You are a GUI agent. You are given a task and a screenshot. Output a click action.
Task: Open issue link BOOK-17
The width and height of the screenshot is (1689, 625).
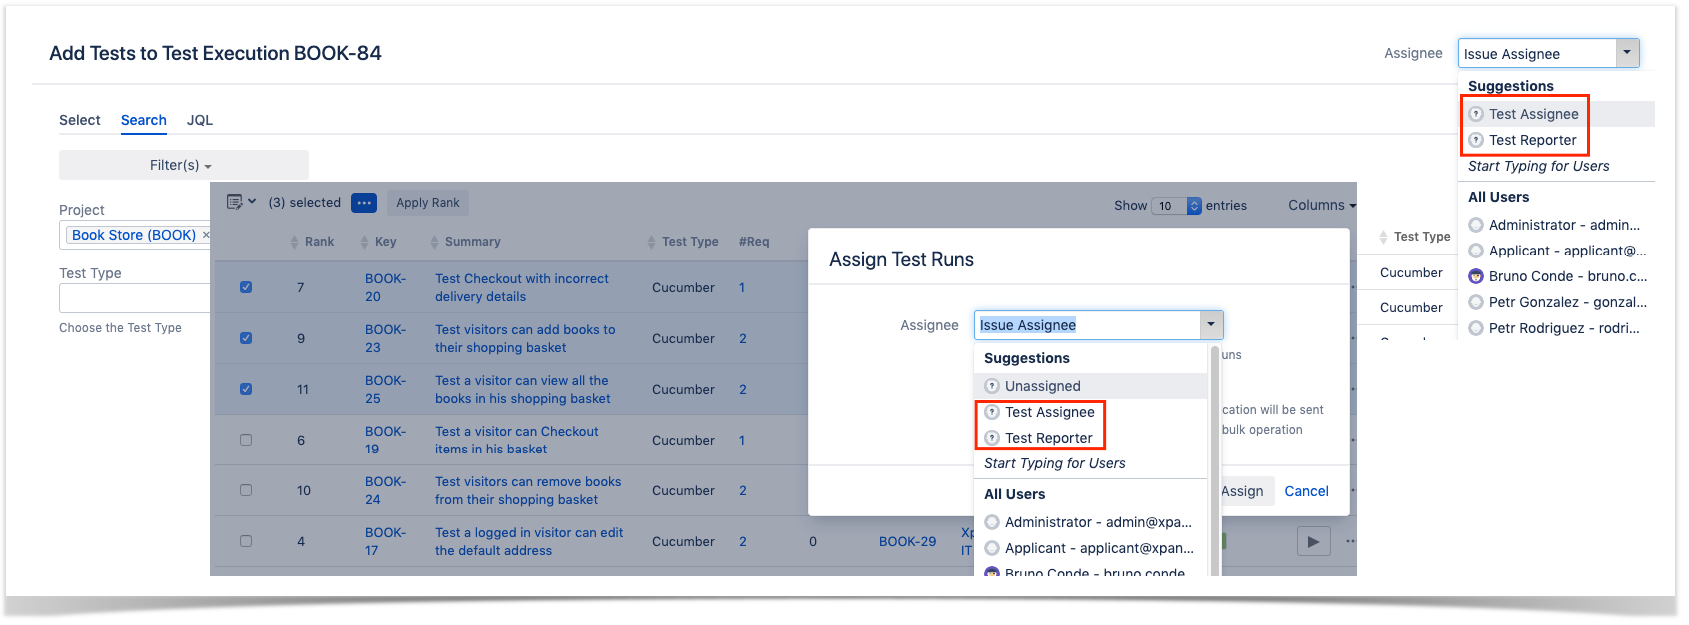click(x=385, y=541)
